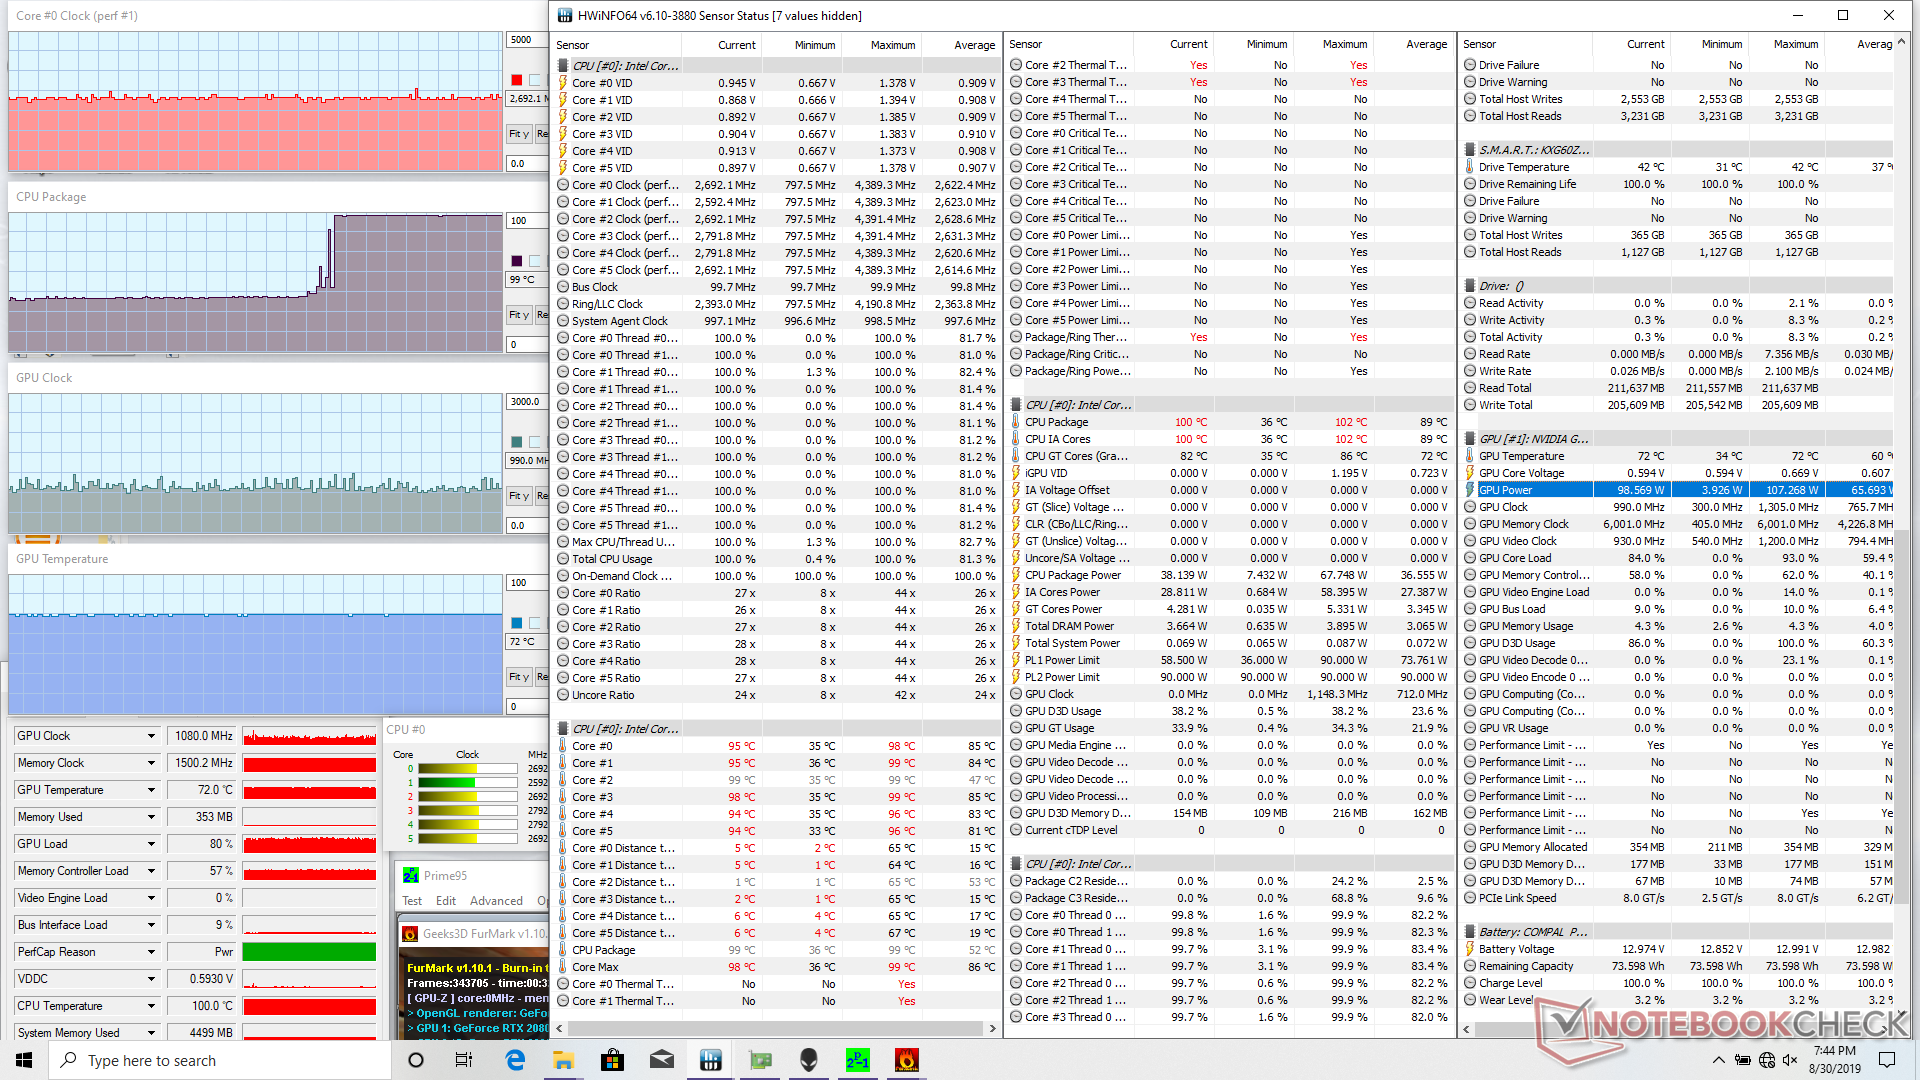Click the Battery Voltage lightning icon

tap(1470, 949)
